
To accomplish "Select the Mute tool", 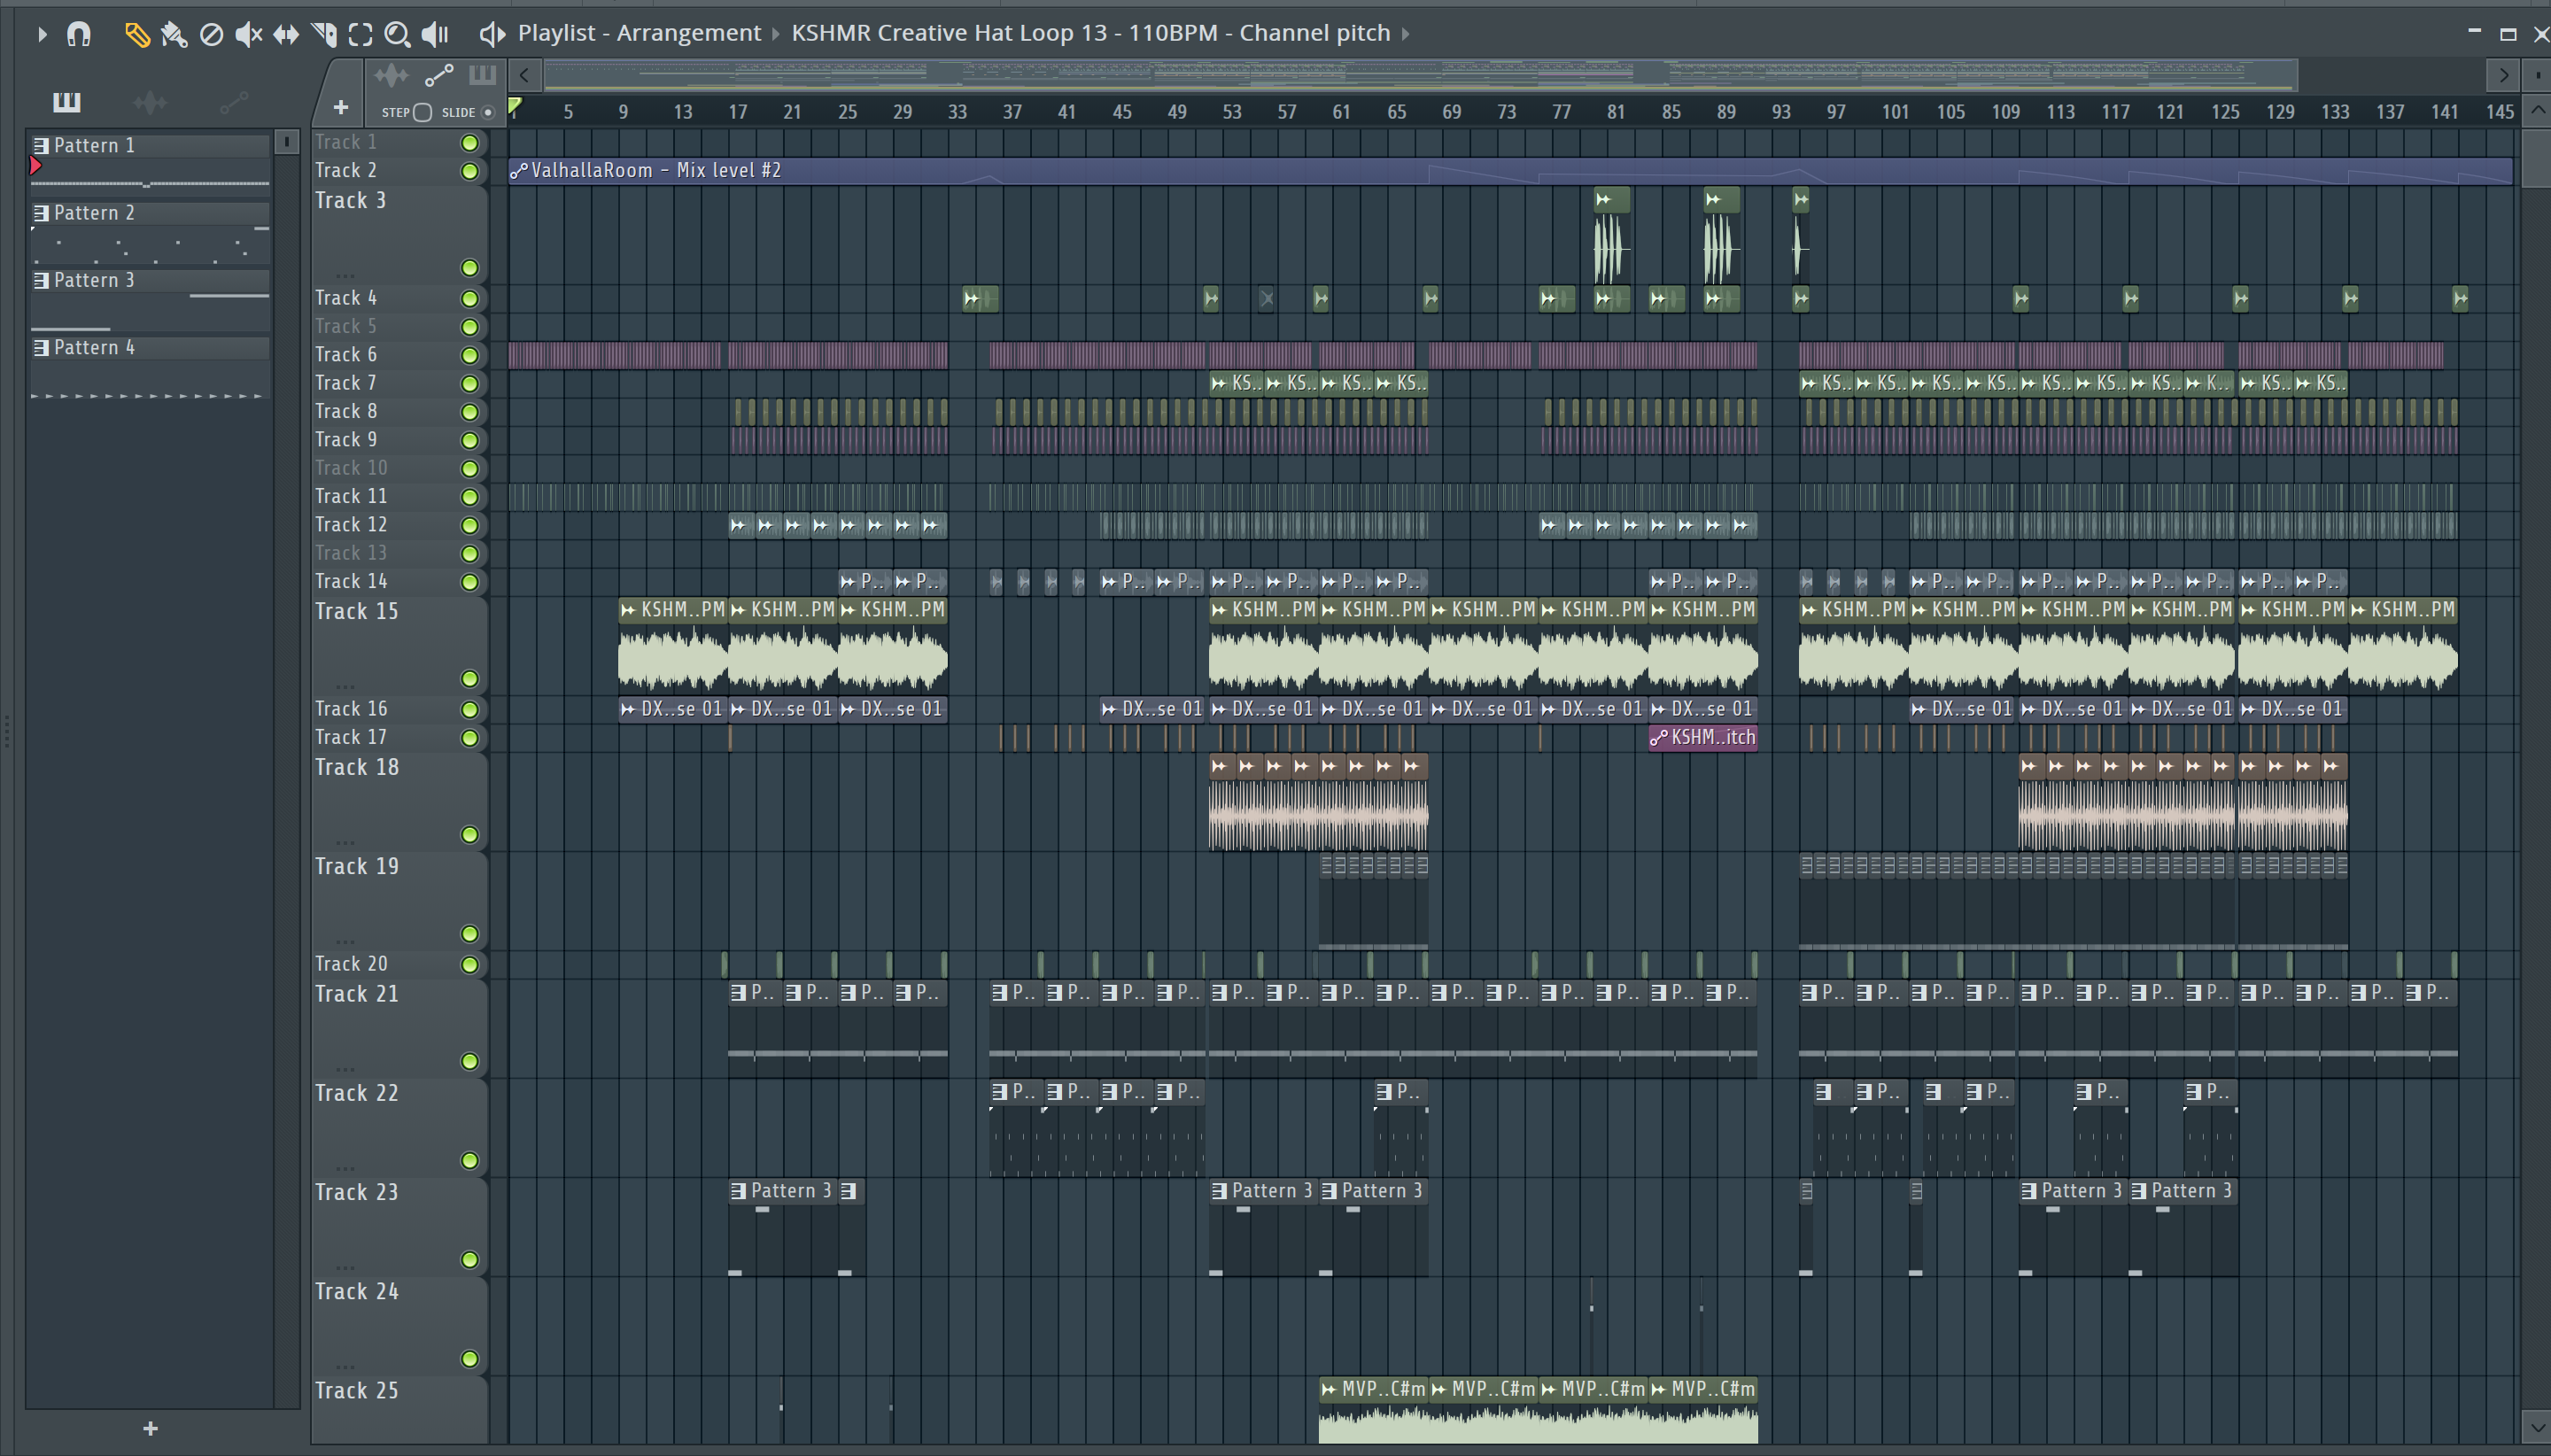I will 248,35.
